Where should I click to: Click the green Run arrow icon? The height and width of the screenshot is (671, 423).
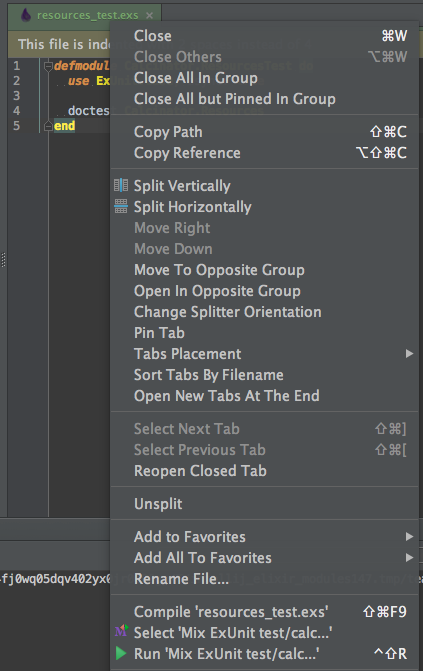coord(121,653)
